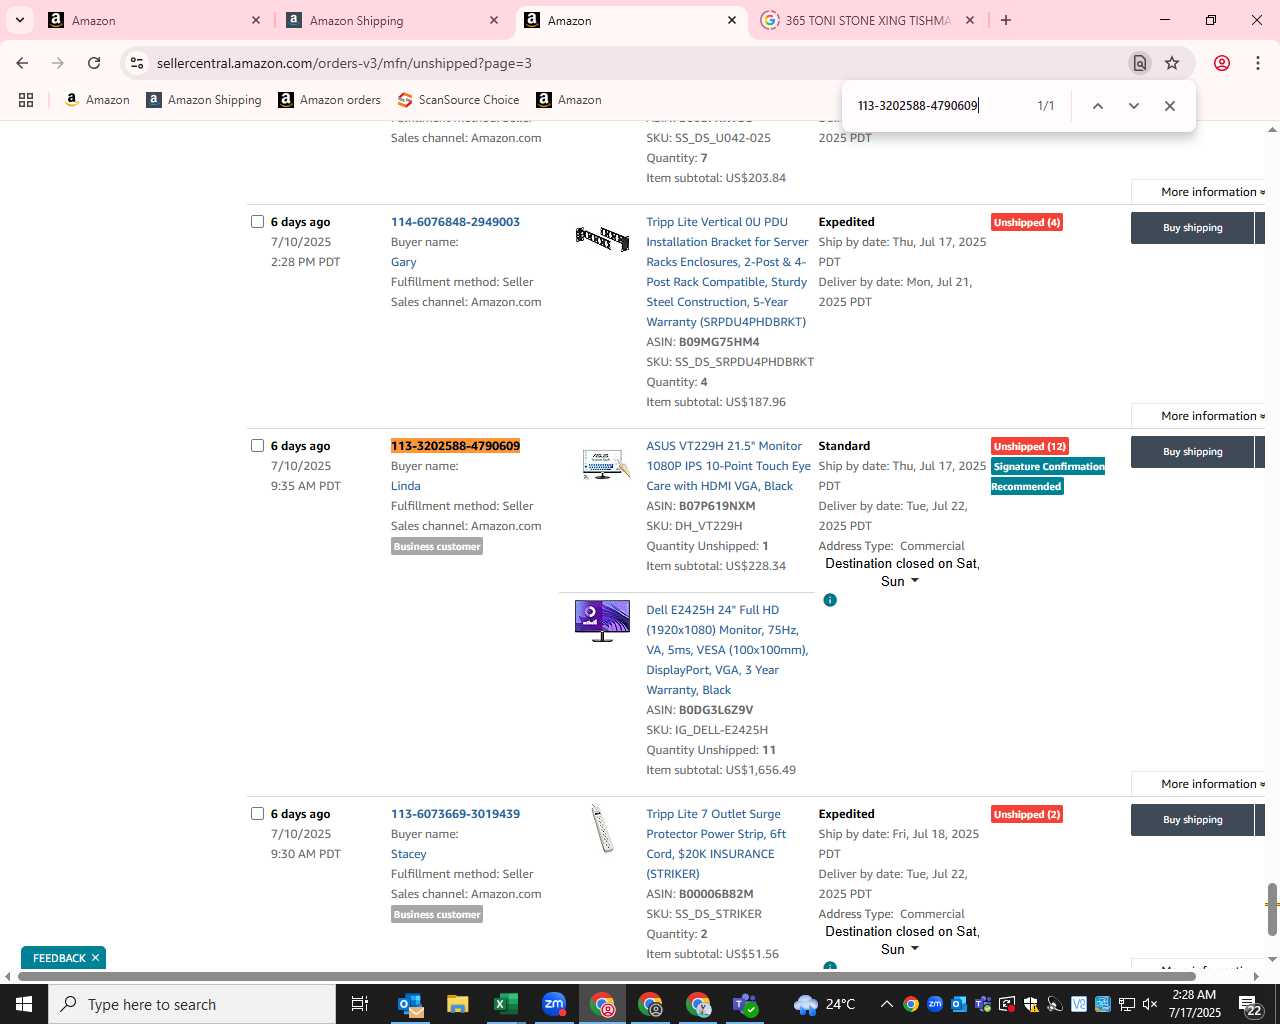Bookmark this page with the star icon
The width and height of the screenshot is (1280, 1024).
click(x=1172, y=63)
